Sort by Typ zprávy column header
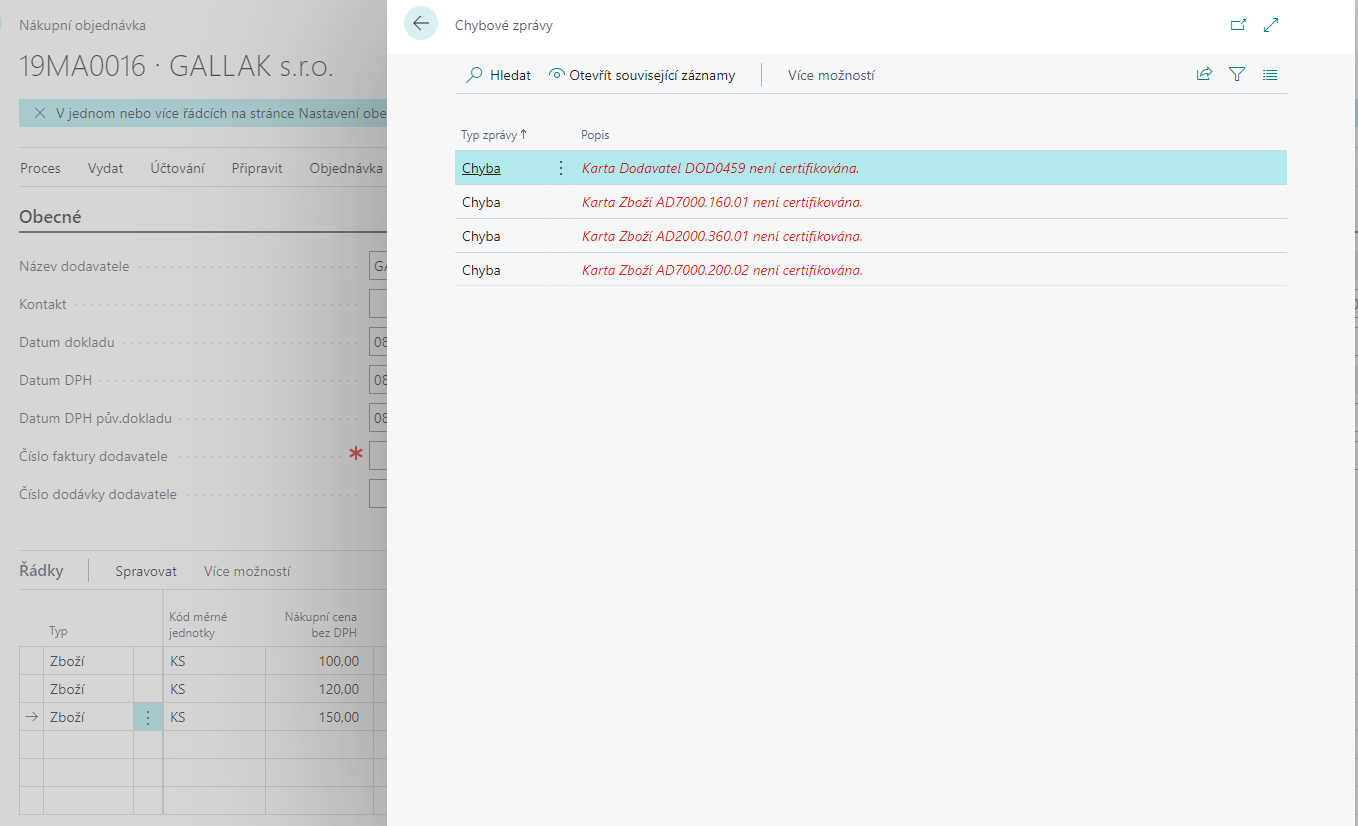The image size is (1358, 826). pos(489,134)
